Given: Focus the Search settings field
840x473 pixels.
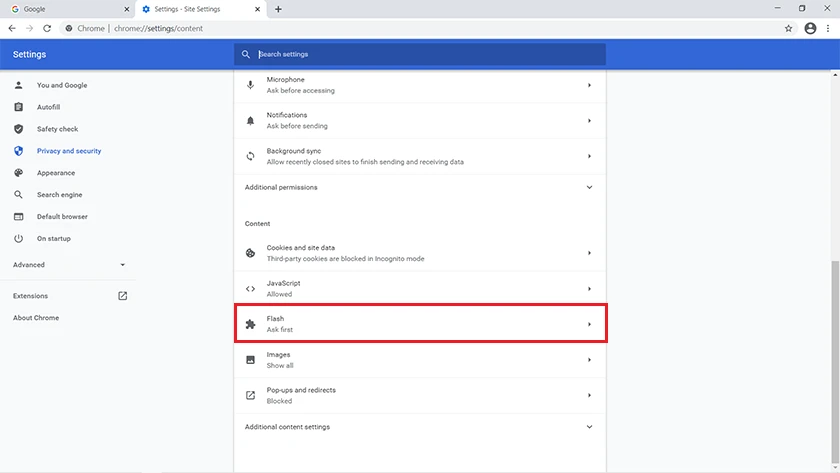Looking at the screenshot, I should [419, 54].
